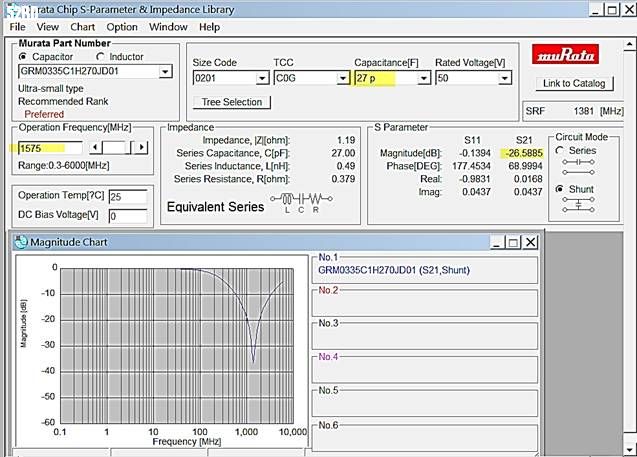Viewport: 637px width, 457px height.
Task: Click the Ultra-small type label
Action: [51, 89]
